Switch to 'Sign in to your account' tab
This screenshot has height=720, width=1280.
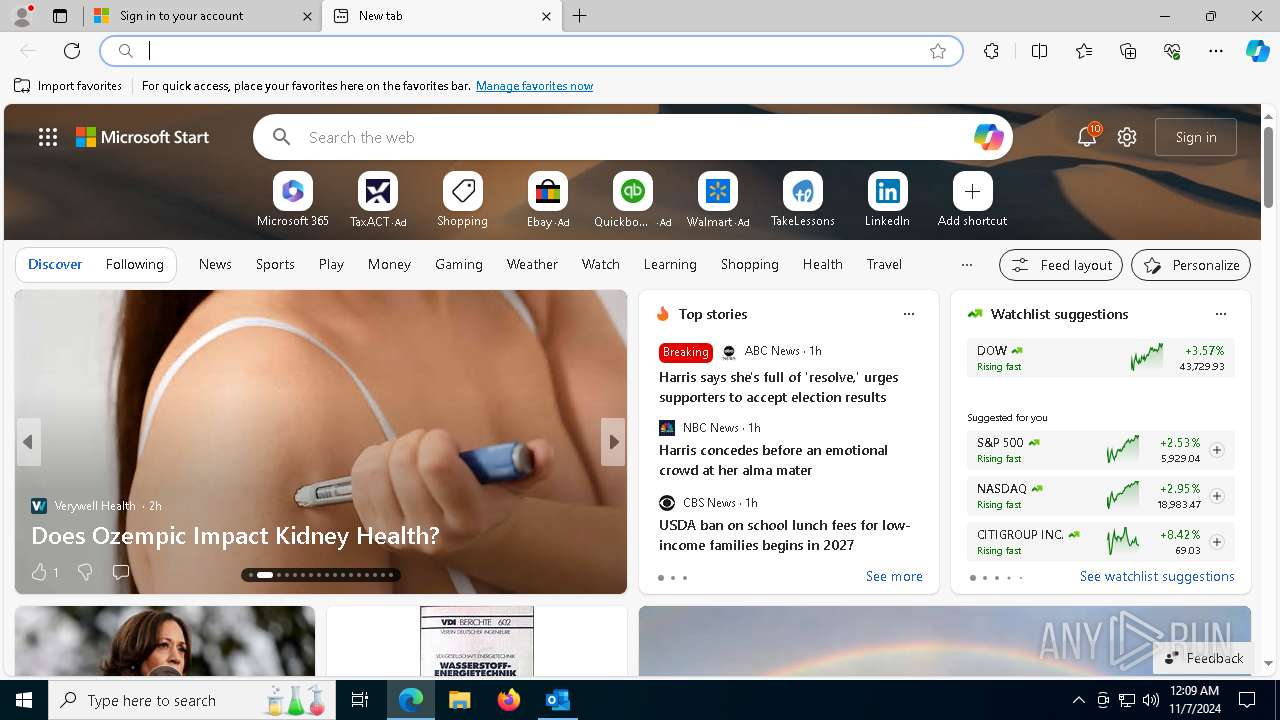(200, 16)
